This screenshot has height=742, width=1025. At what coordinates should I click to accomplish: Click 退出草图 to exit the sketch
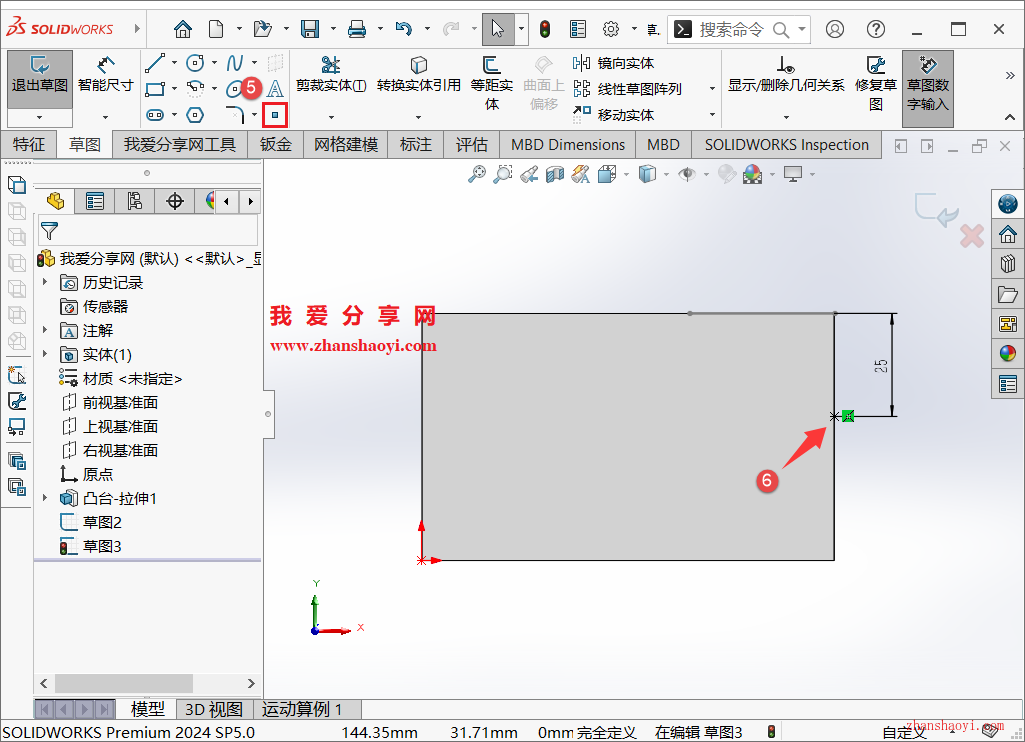point(38,74)
